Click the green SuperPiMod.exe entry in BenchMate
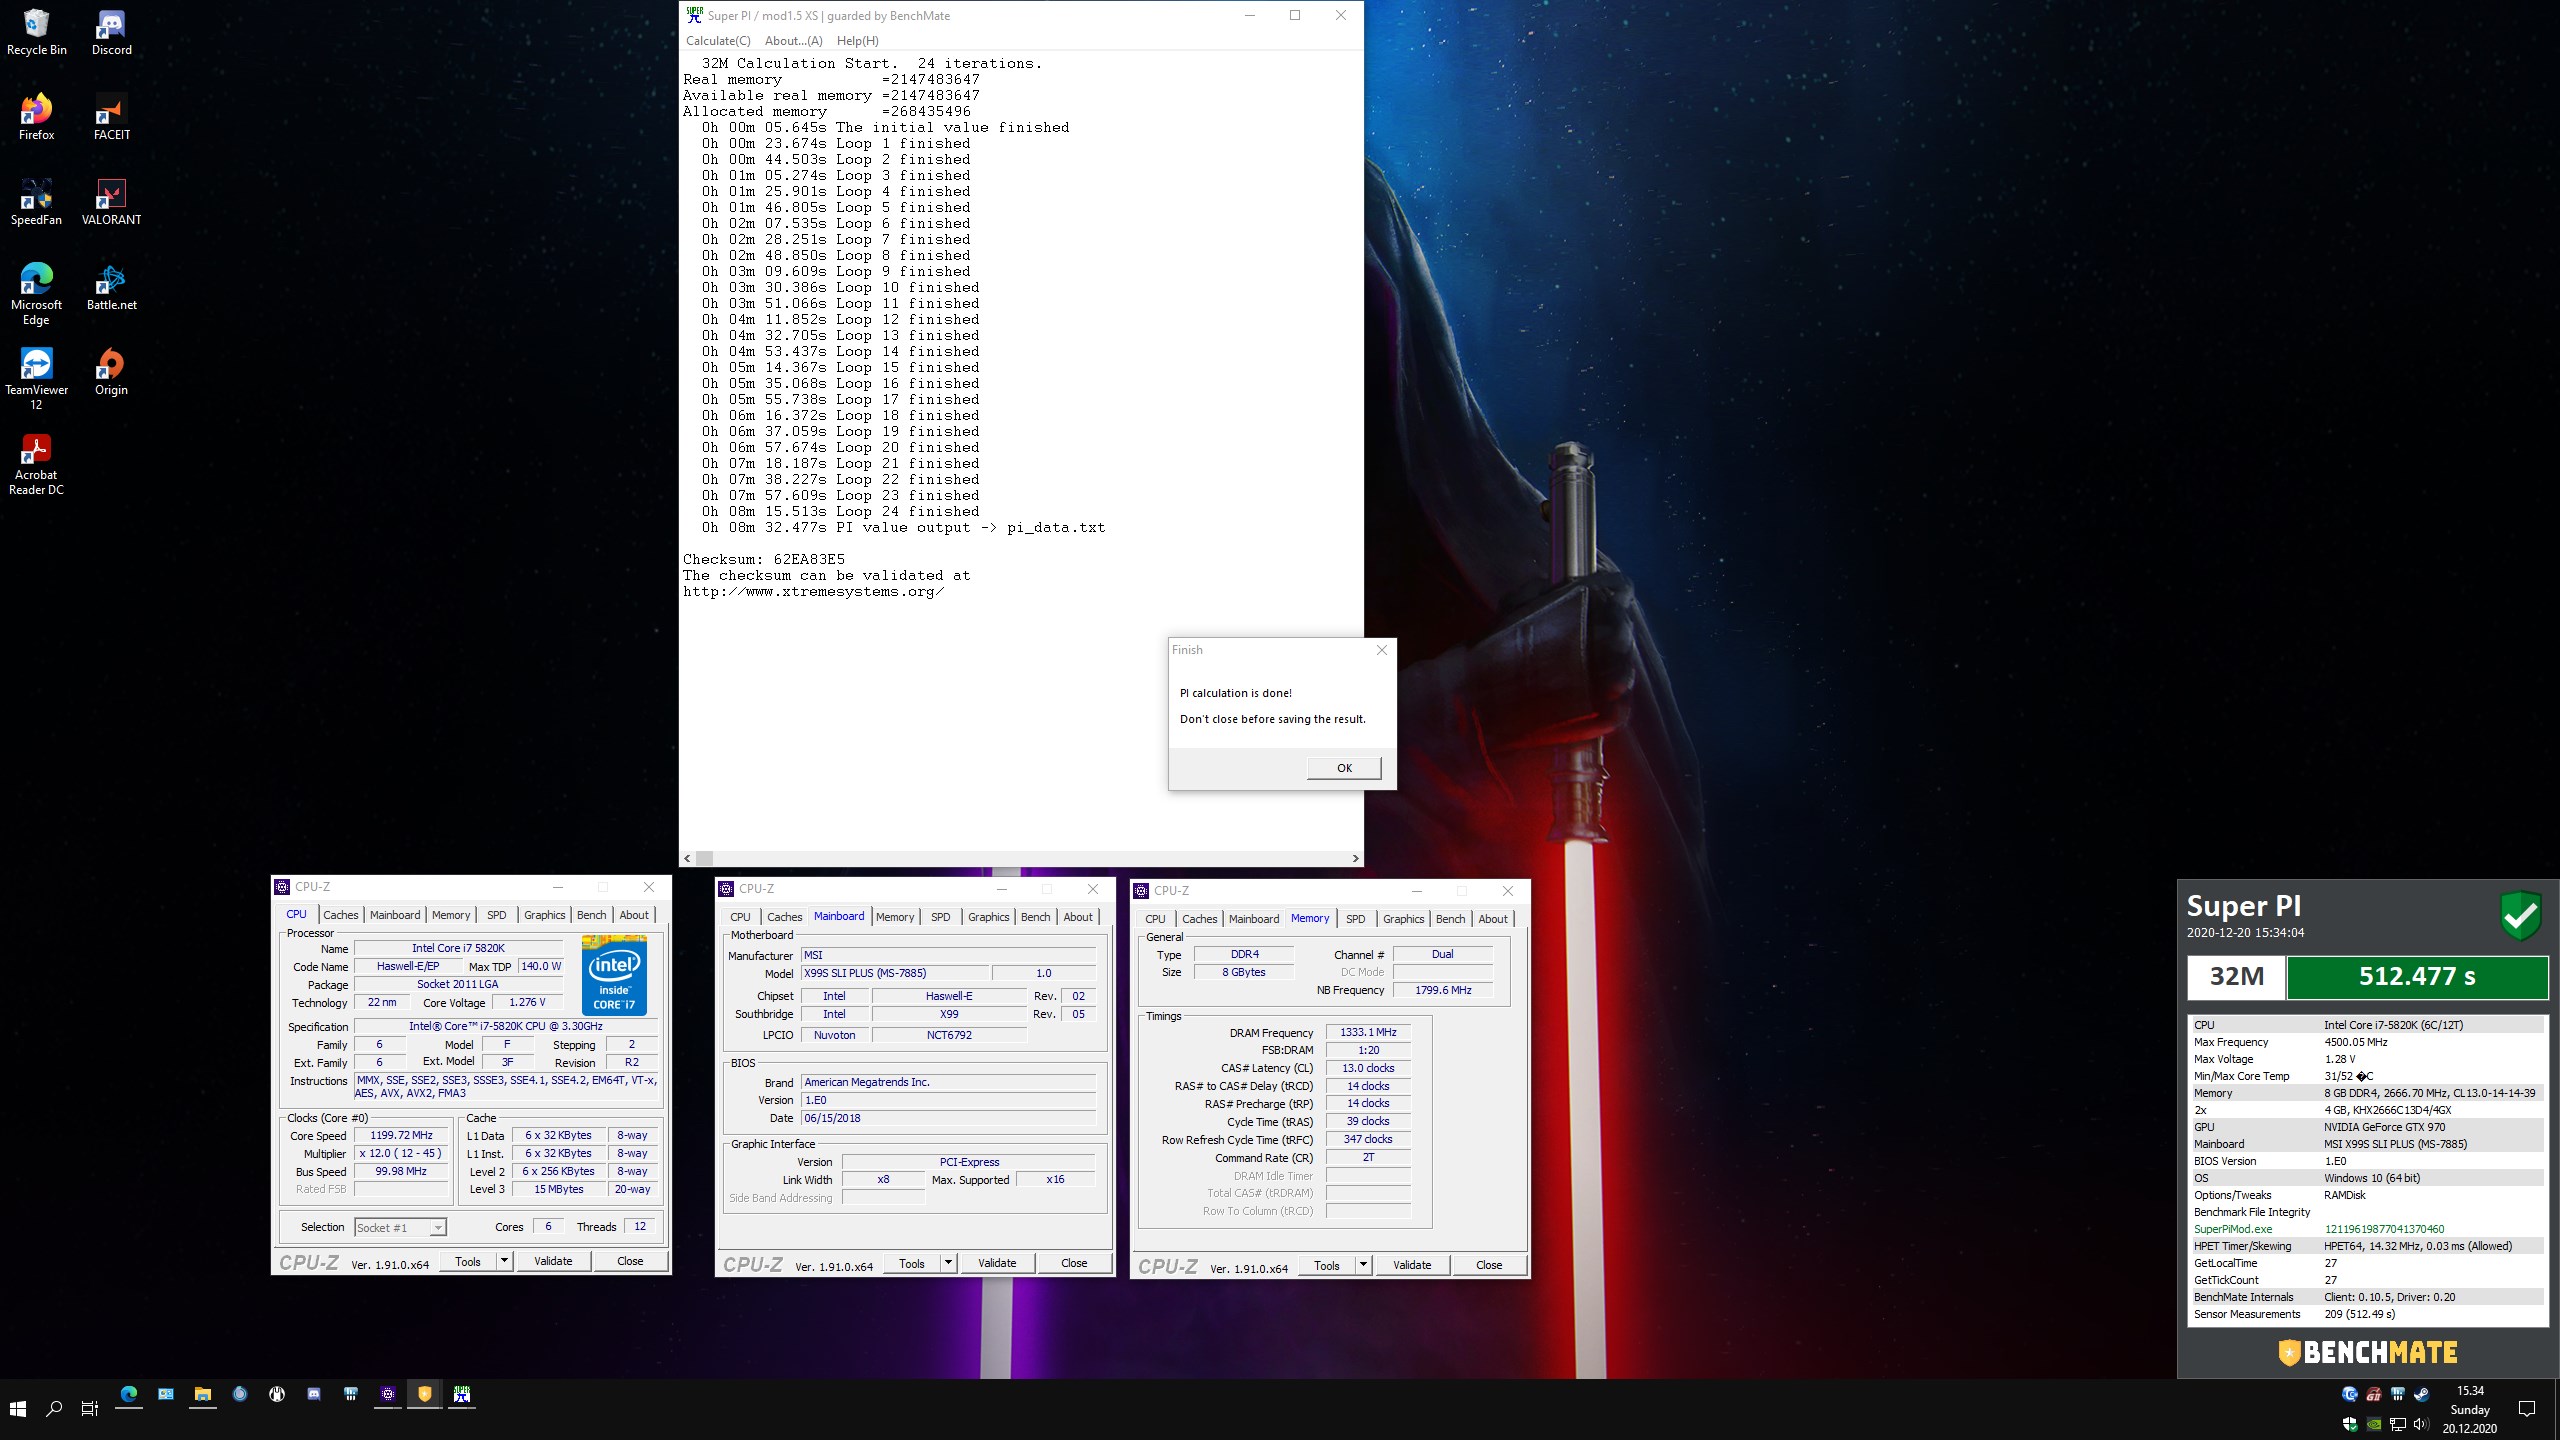 point(2233,1229)
